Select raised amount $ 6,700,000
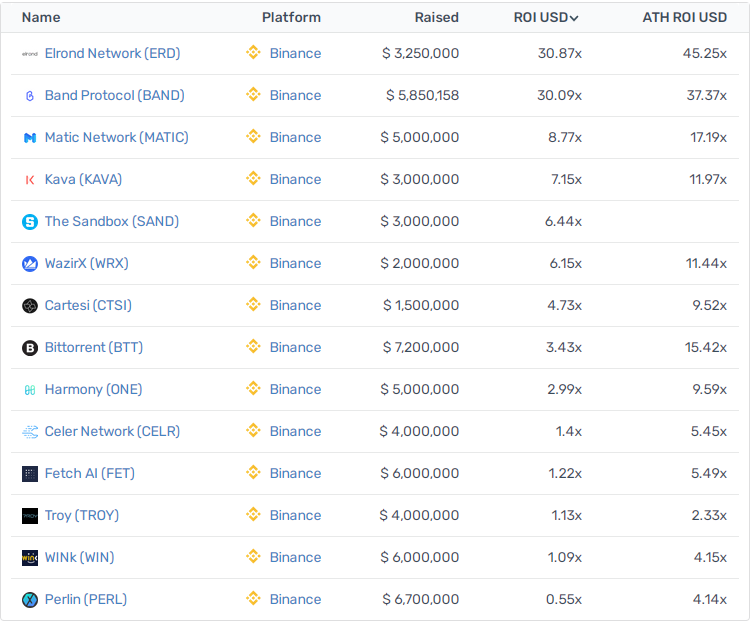The height and width of the screenshot is (623, 751). [x=421, y=600]
